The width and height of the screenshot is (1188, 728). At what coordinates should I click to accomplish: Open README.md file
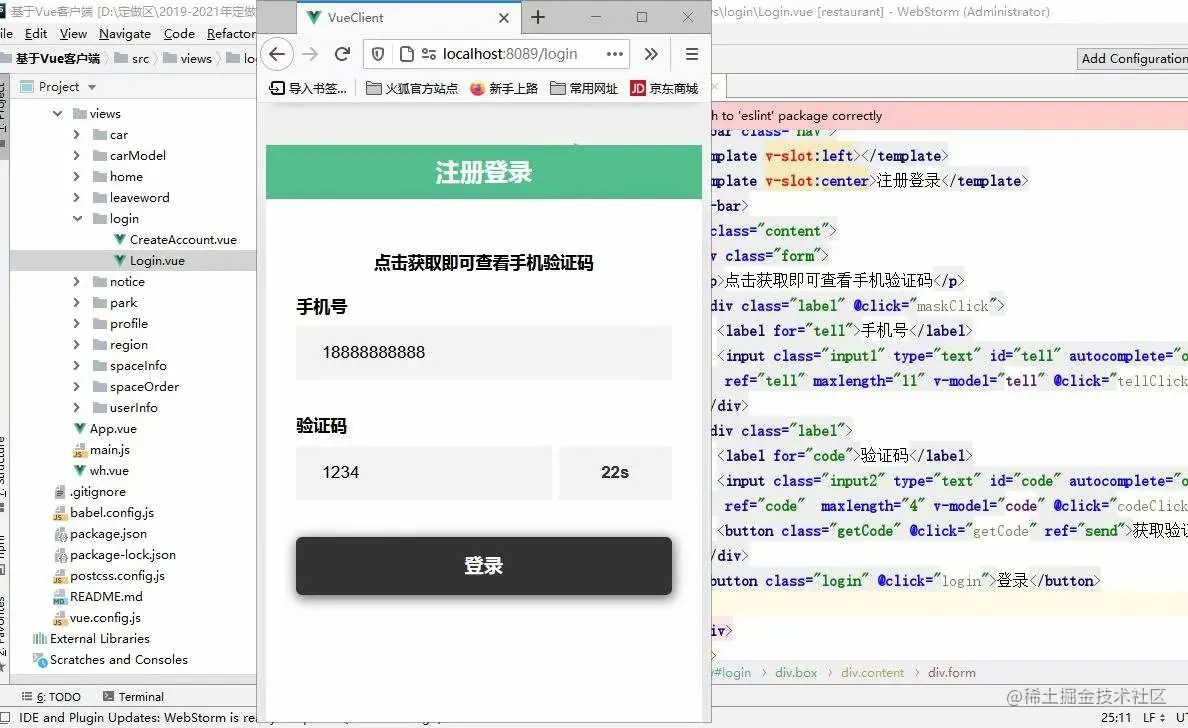click(x=98, y=597)
